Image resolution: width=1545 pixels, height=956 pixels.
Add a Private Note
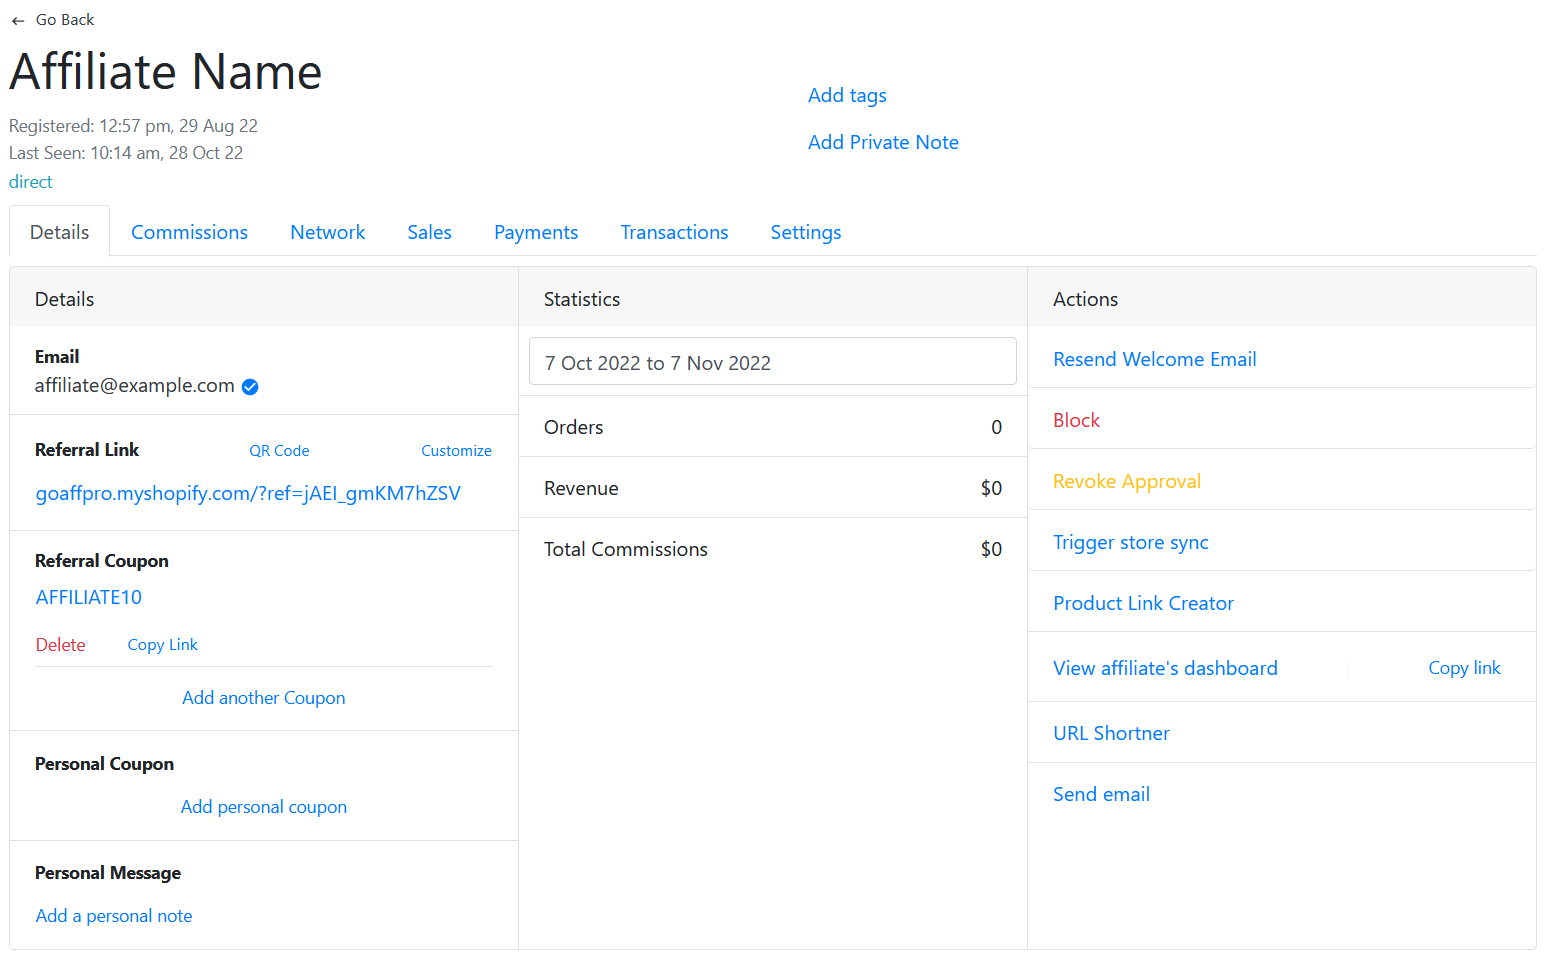click(x=882, y=142)
